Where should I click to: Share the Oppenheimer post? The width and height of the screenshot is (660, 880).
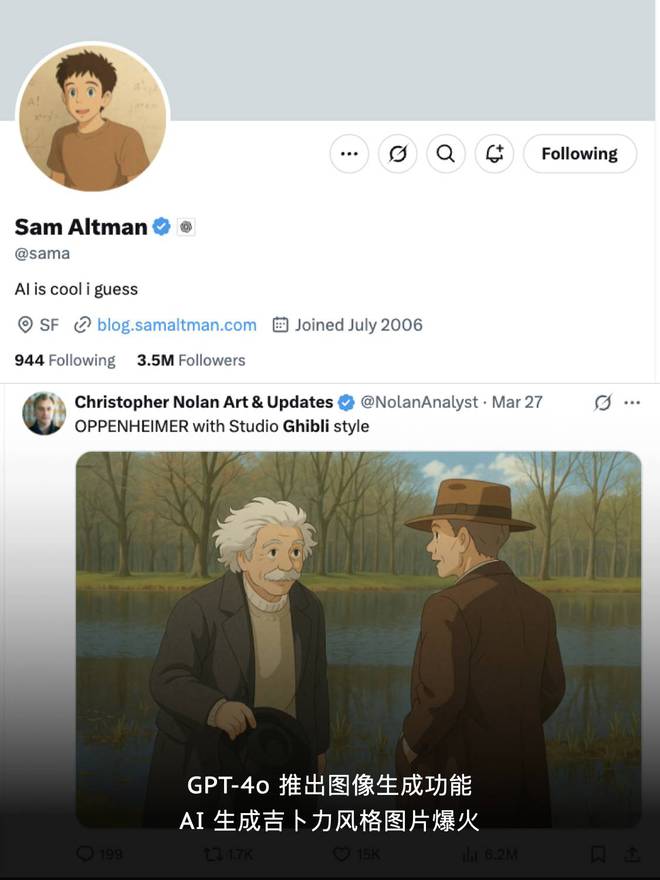click(x=632, y=854)
